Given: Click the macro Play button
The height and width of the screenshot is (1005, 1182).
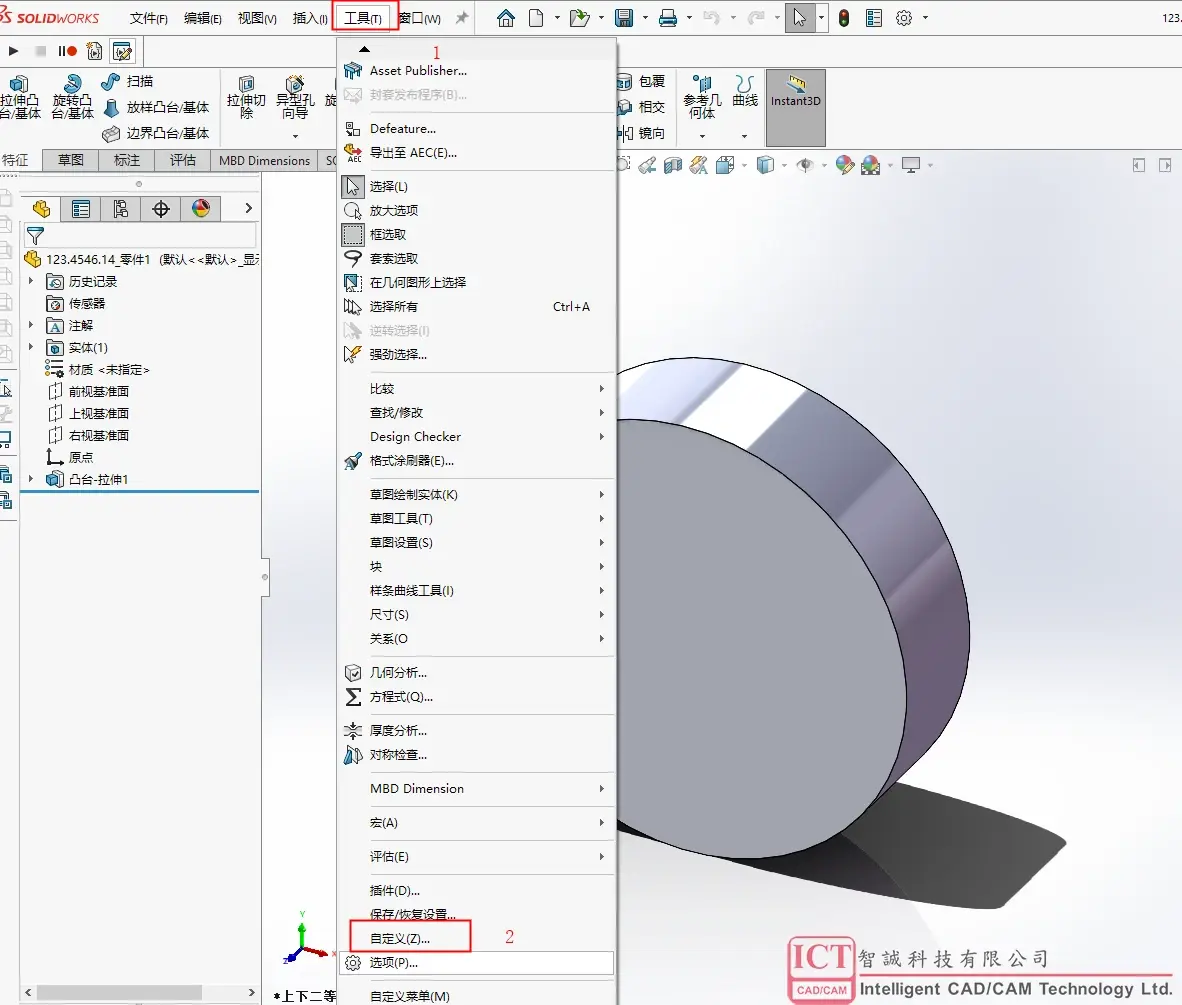Looking at the screenshot, I should 13,51.
